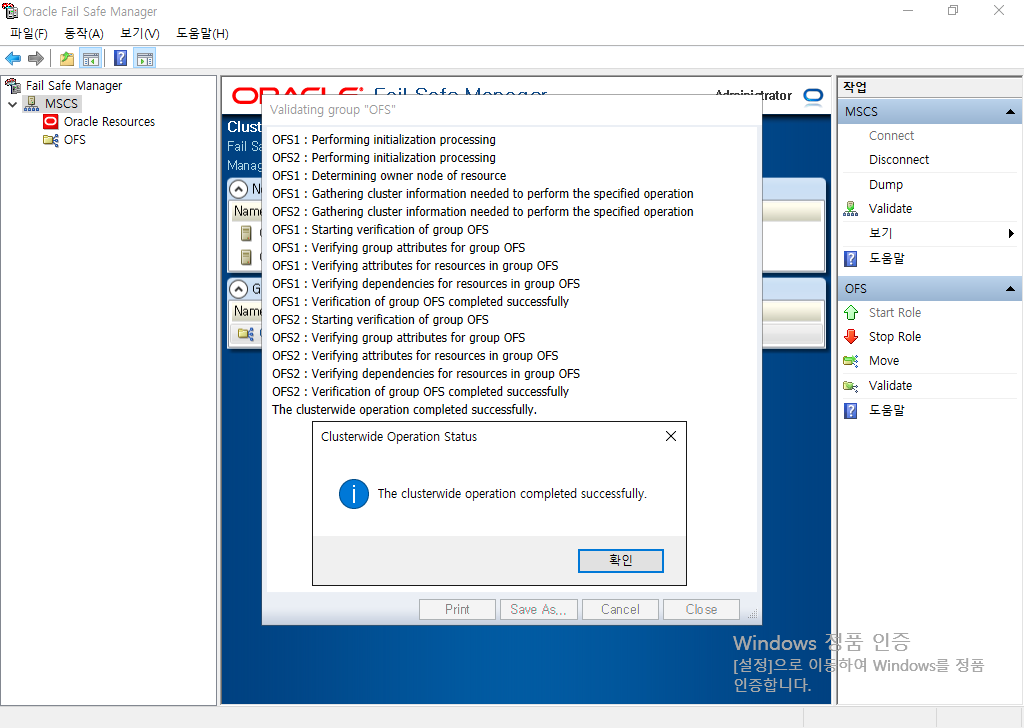Viewport: 1024px width, 728px height.
Task: Open the 동작(A) menu
Action: point(84,33)
